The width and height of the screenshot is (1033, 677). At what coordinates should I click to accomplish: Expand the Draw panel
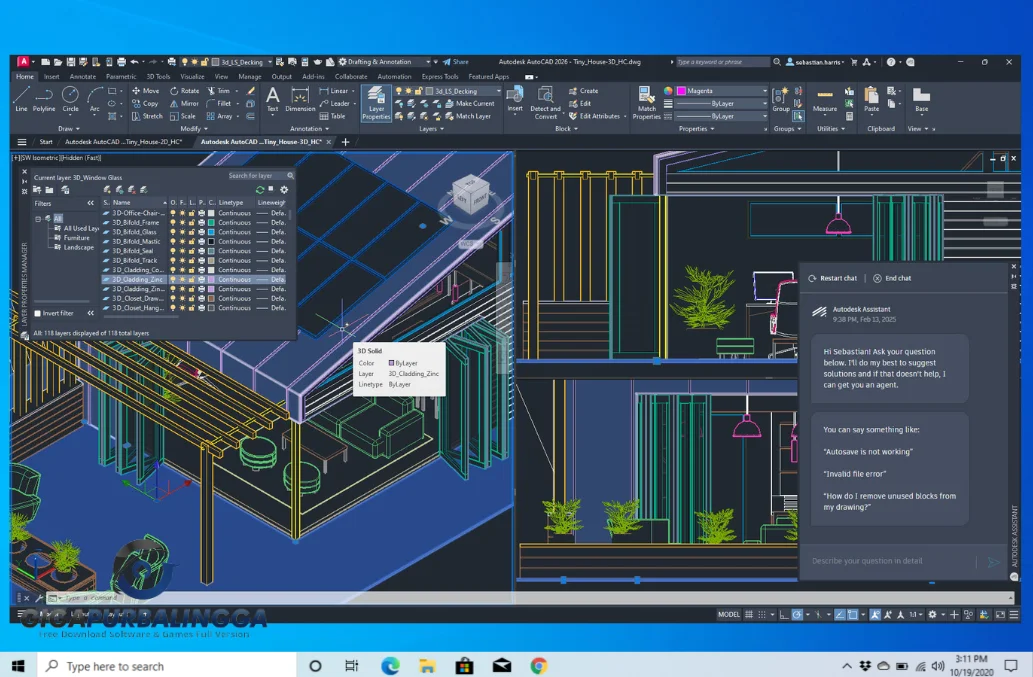[69, 129]
